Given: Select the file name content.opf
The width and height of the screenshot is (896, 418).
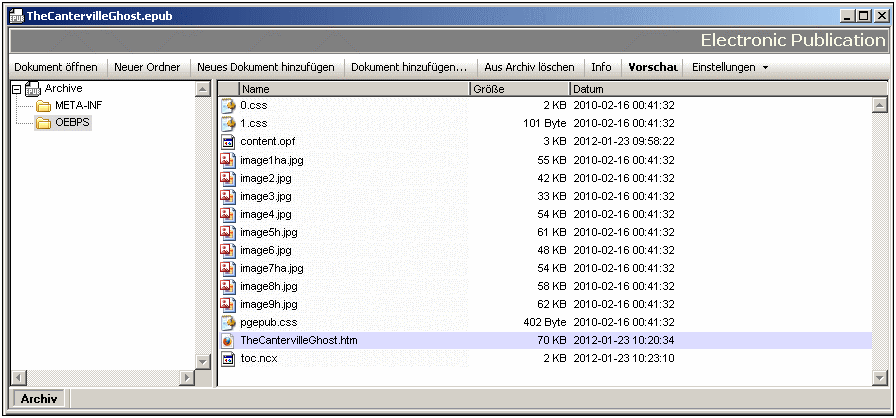Looking at the screenshot, I should pos(267,141).
